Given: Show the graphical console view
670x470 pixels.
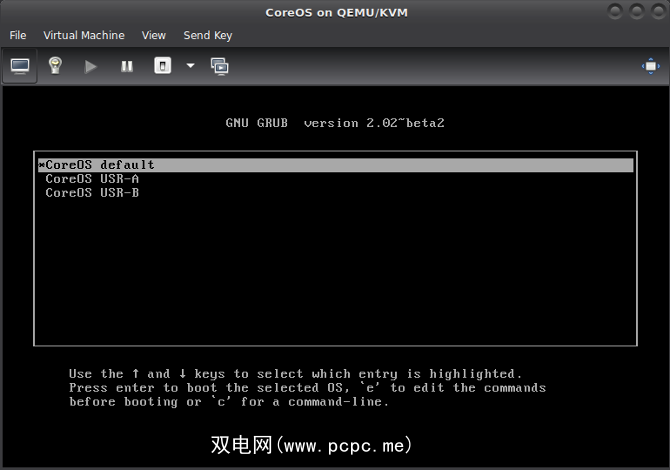Looking at the screenshot, I should (20, 66).
